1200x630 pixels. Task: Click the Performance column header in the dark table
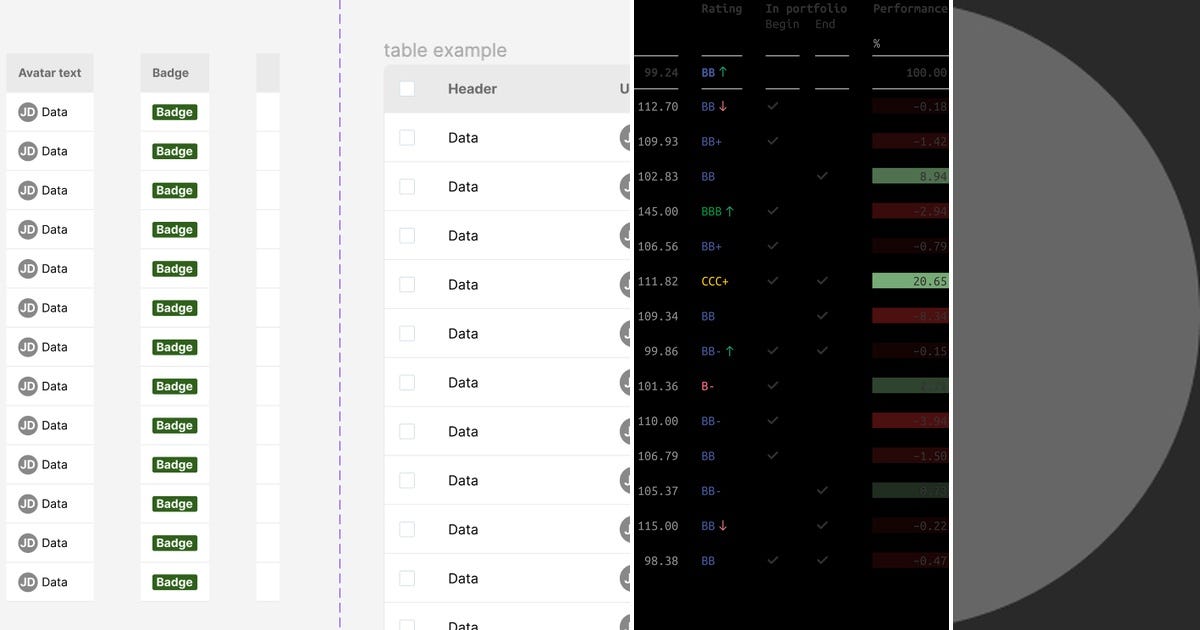coord(909,9)
